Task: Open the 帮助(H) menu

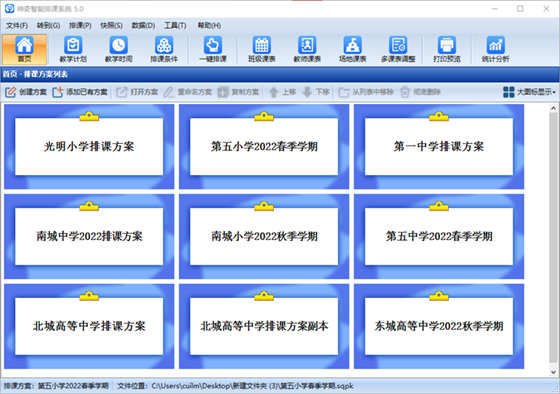Action: tap(209, 25)
